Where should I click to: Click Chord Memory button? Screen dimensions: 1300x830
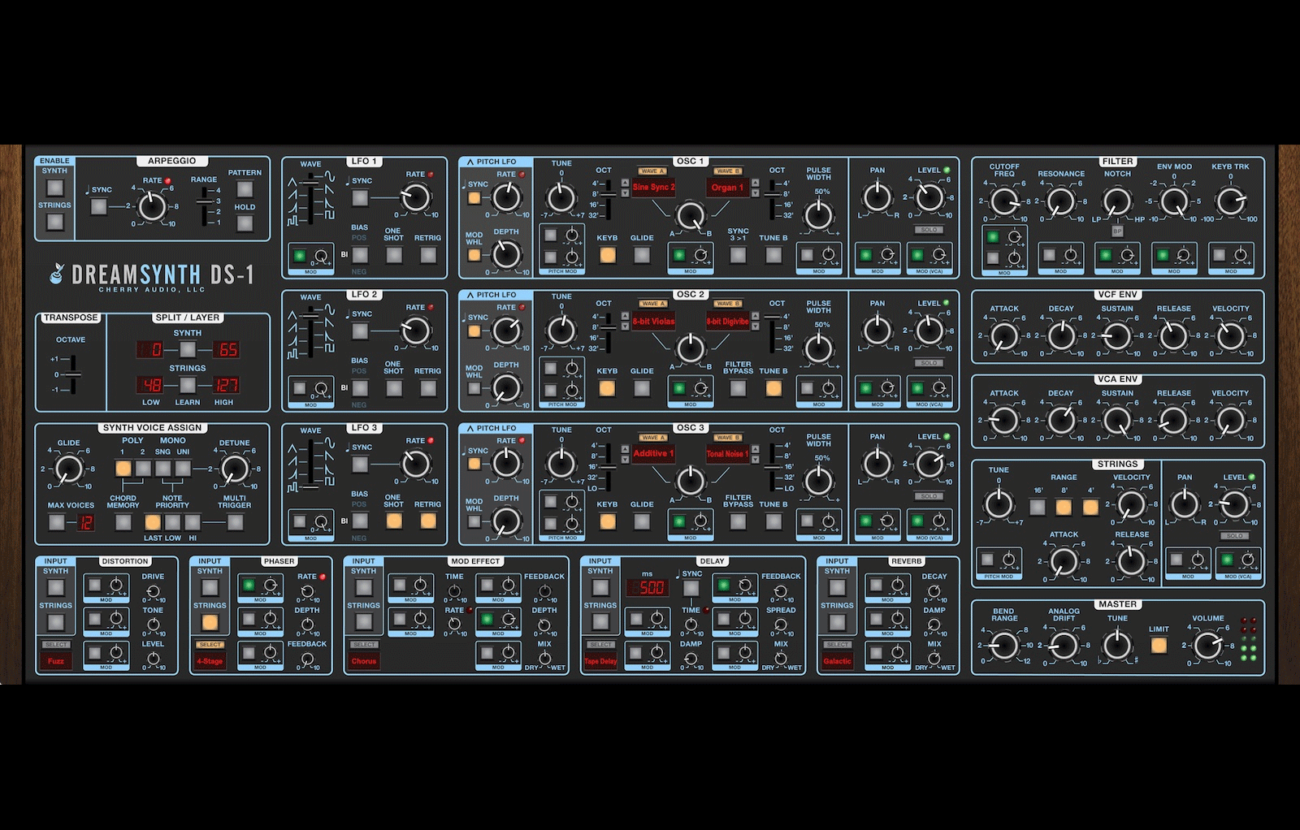tap(123, 522)
